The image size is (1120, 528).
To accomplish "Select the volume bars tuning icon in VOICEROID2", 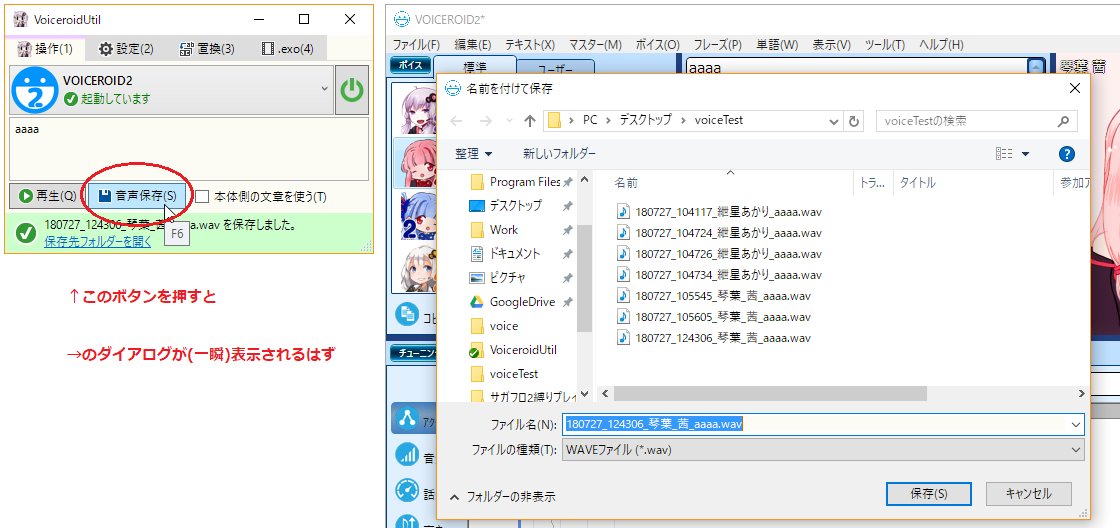I will (408, 454).
